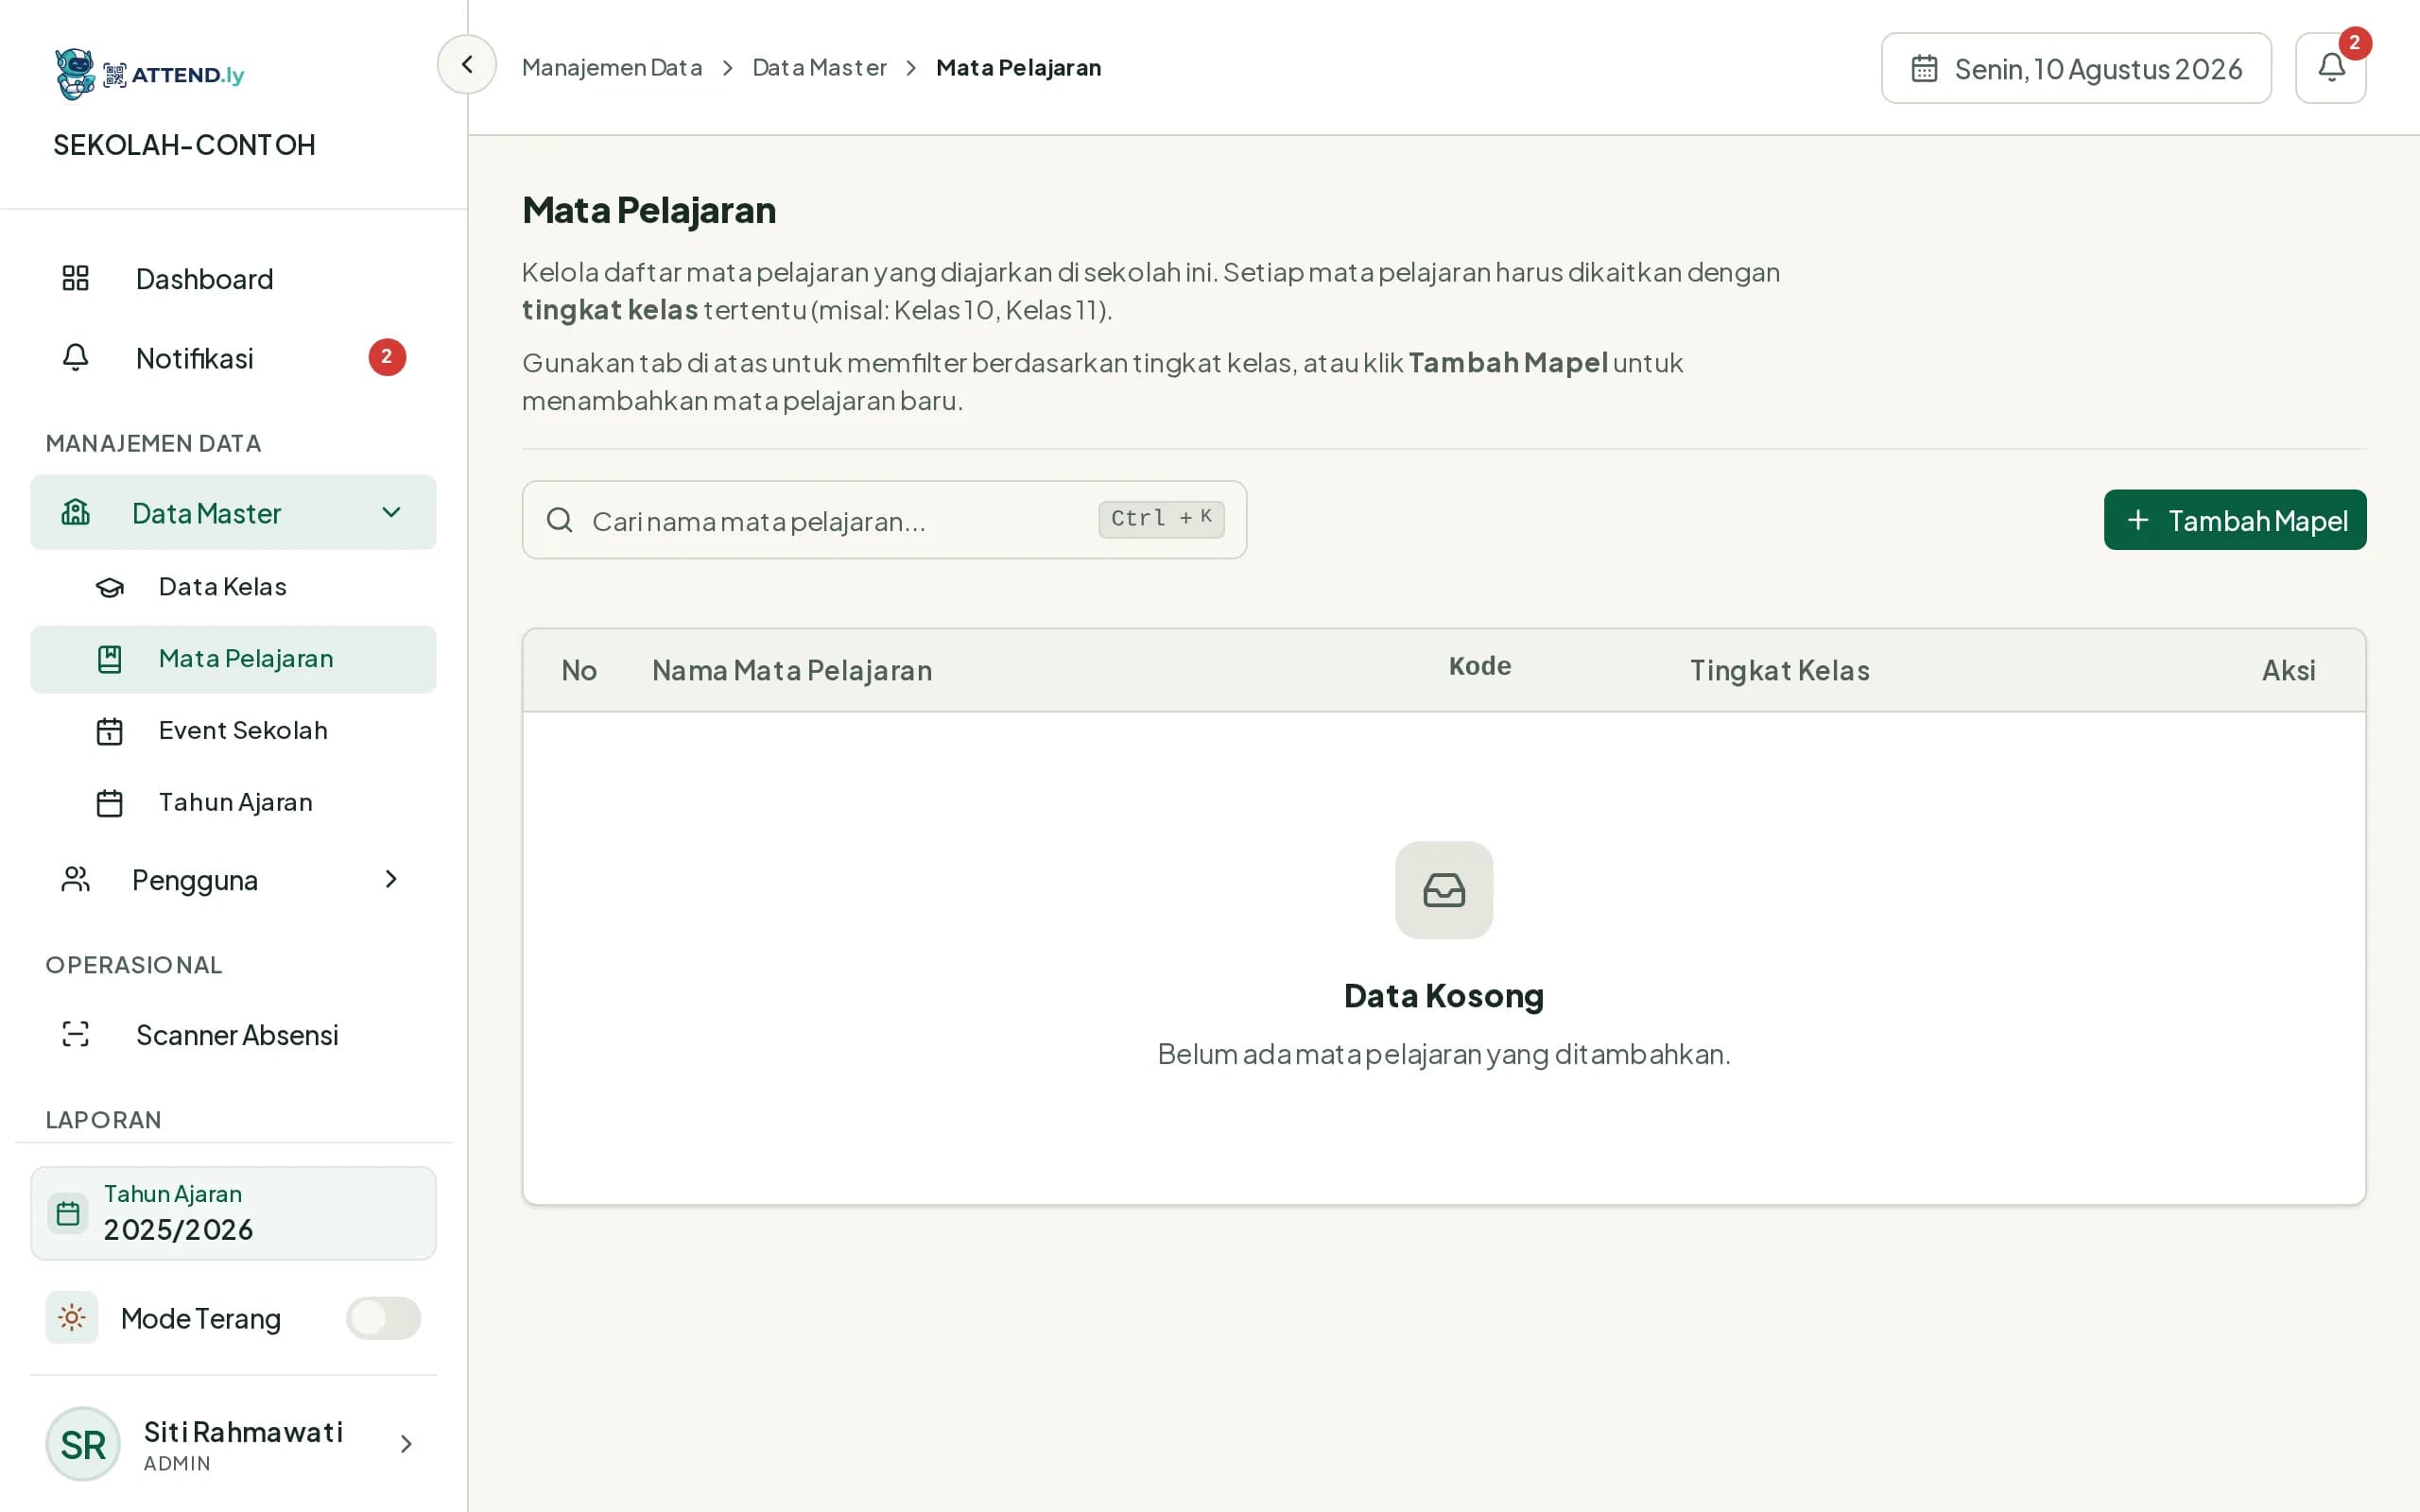Image resolution: width=2420 pixels, height=1512 pixels.
Task: Click the Tahun Ajaran calendar icon in submenu
Action: [110, 803]
